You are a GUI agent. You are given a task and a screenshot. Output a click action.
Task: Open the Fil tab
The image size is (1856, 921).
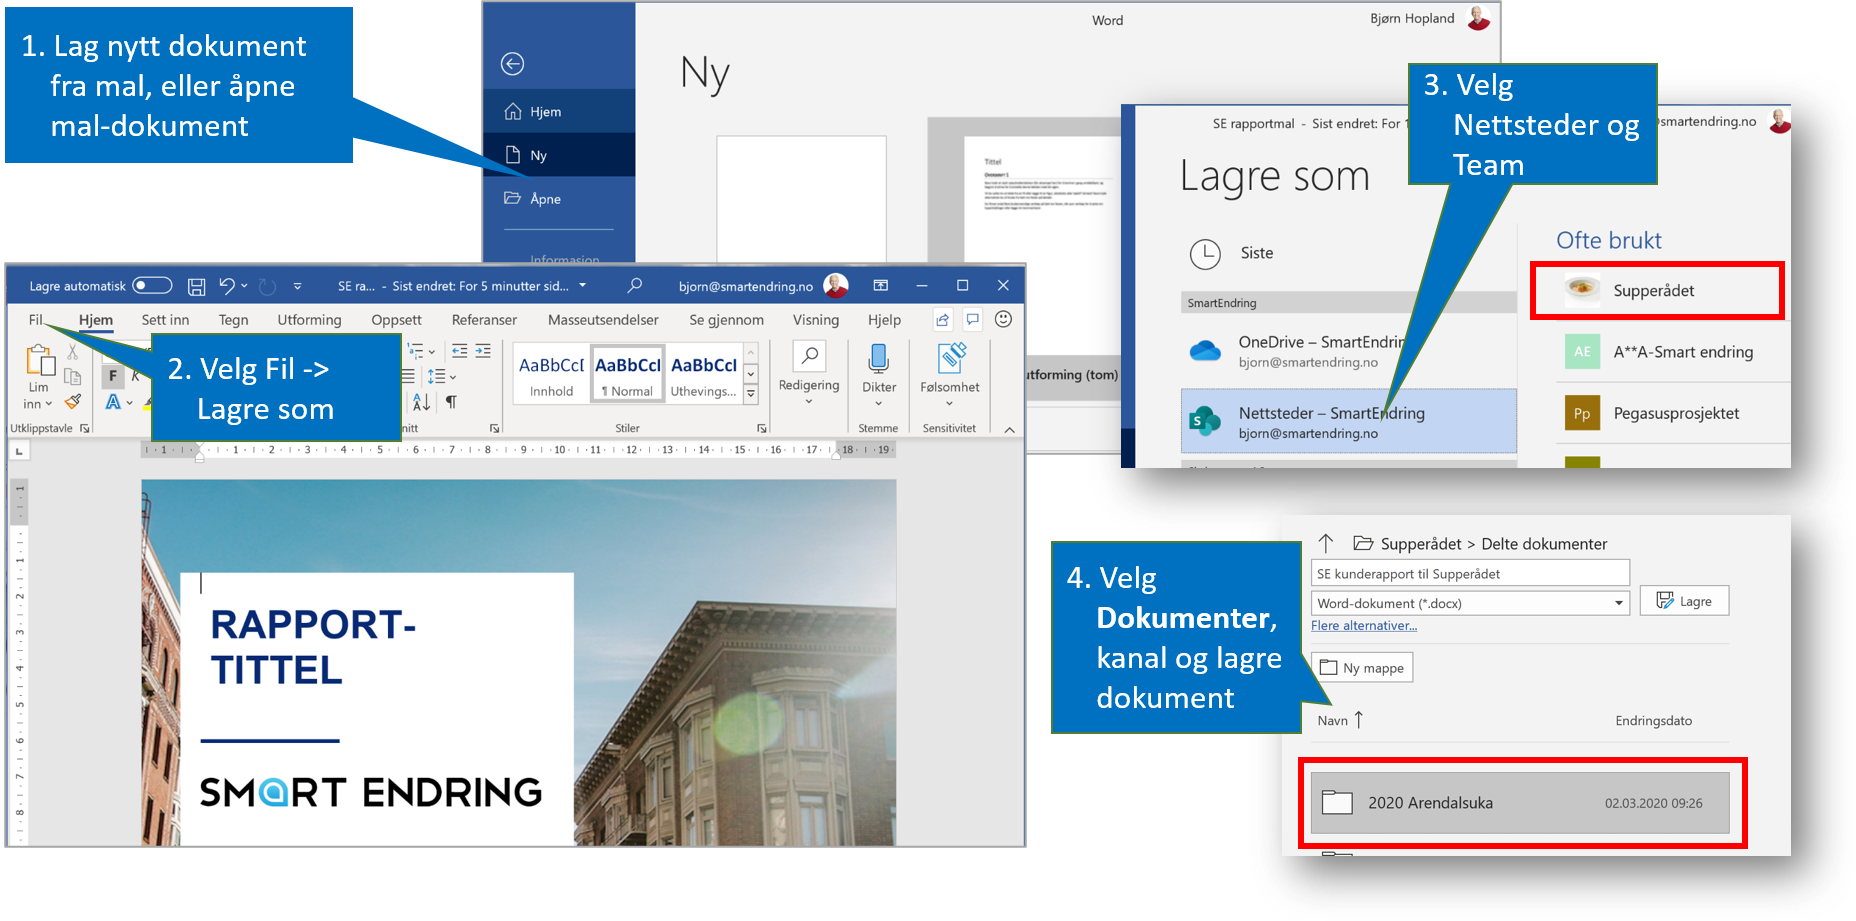(35, 320)
